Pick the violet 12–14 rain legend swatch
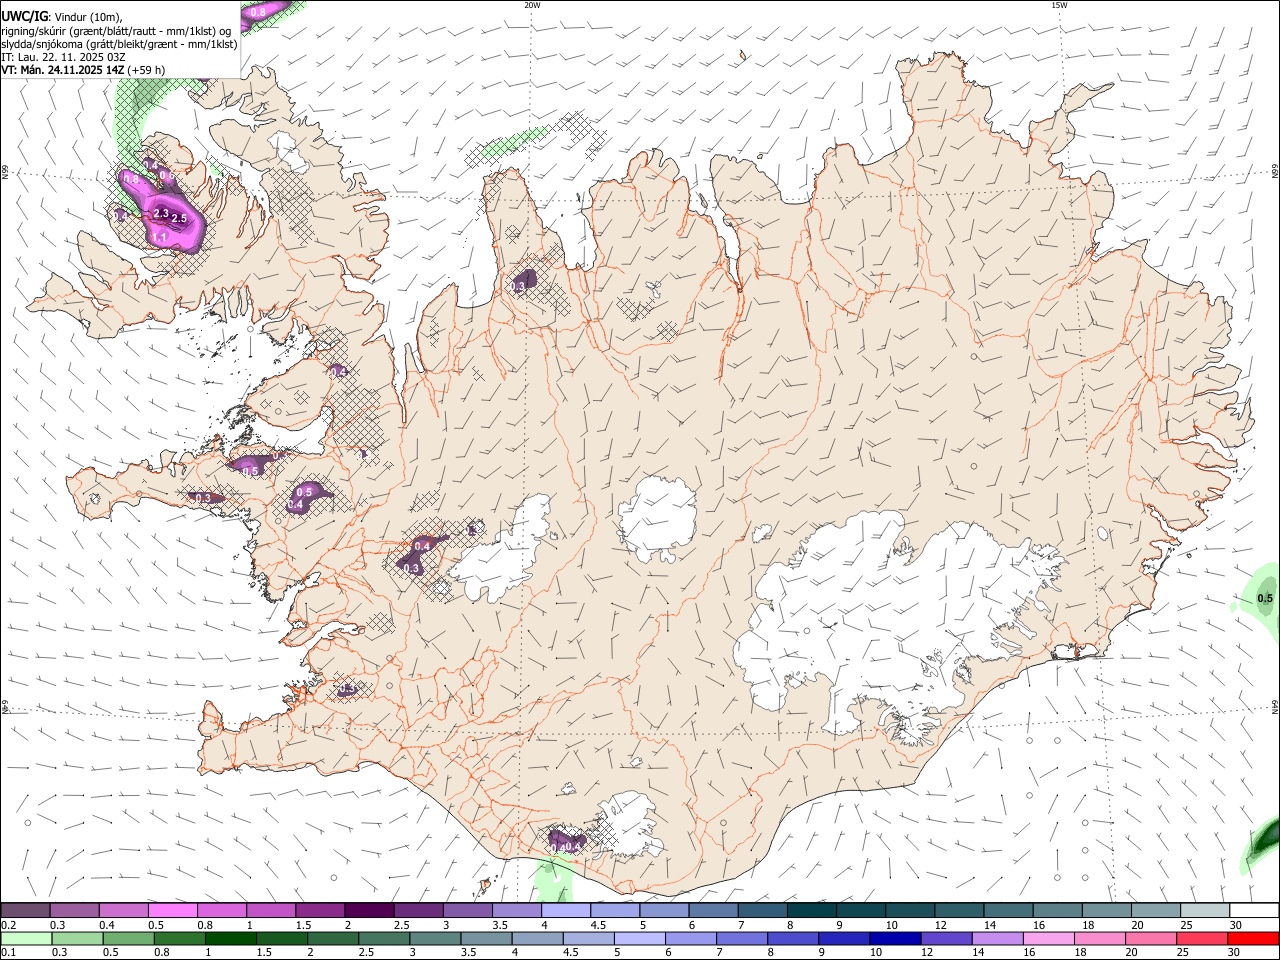 coord(947,938)
